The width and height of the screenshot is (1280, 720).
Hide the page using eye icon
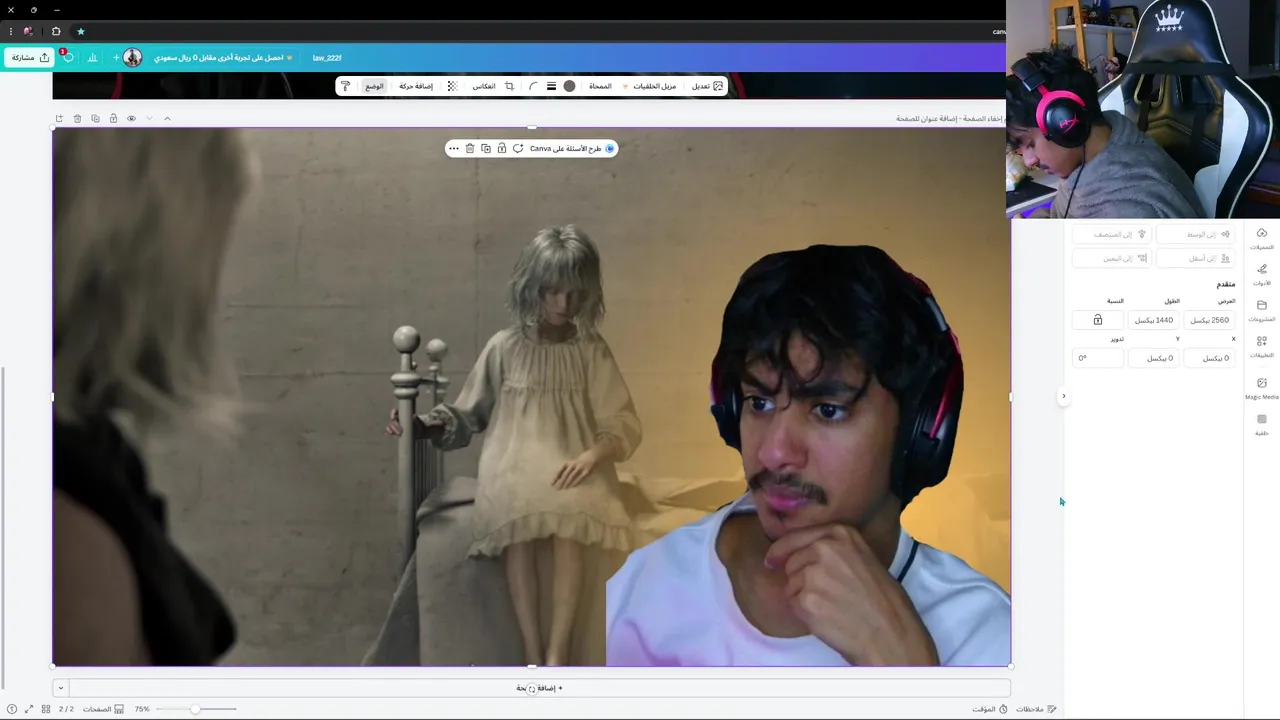[131, 118]
